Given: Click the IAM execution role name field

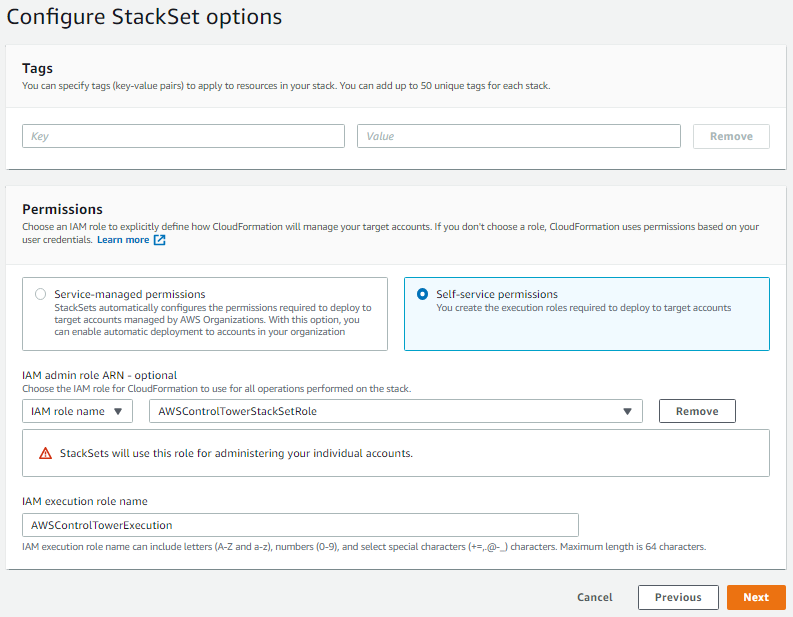Looking at the screenshot, I should (300, 525).
